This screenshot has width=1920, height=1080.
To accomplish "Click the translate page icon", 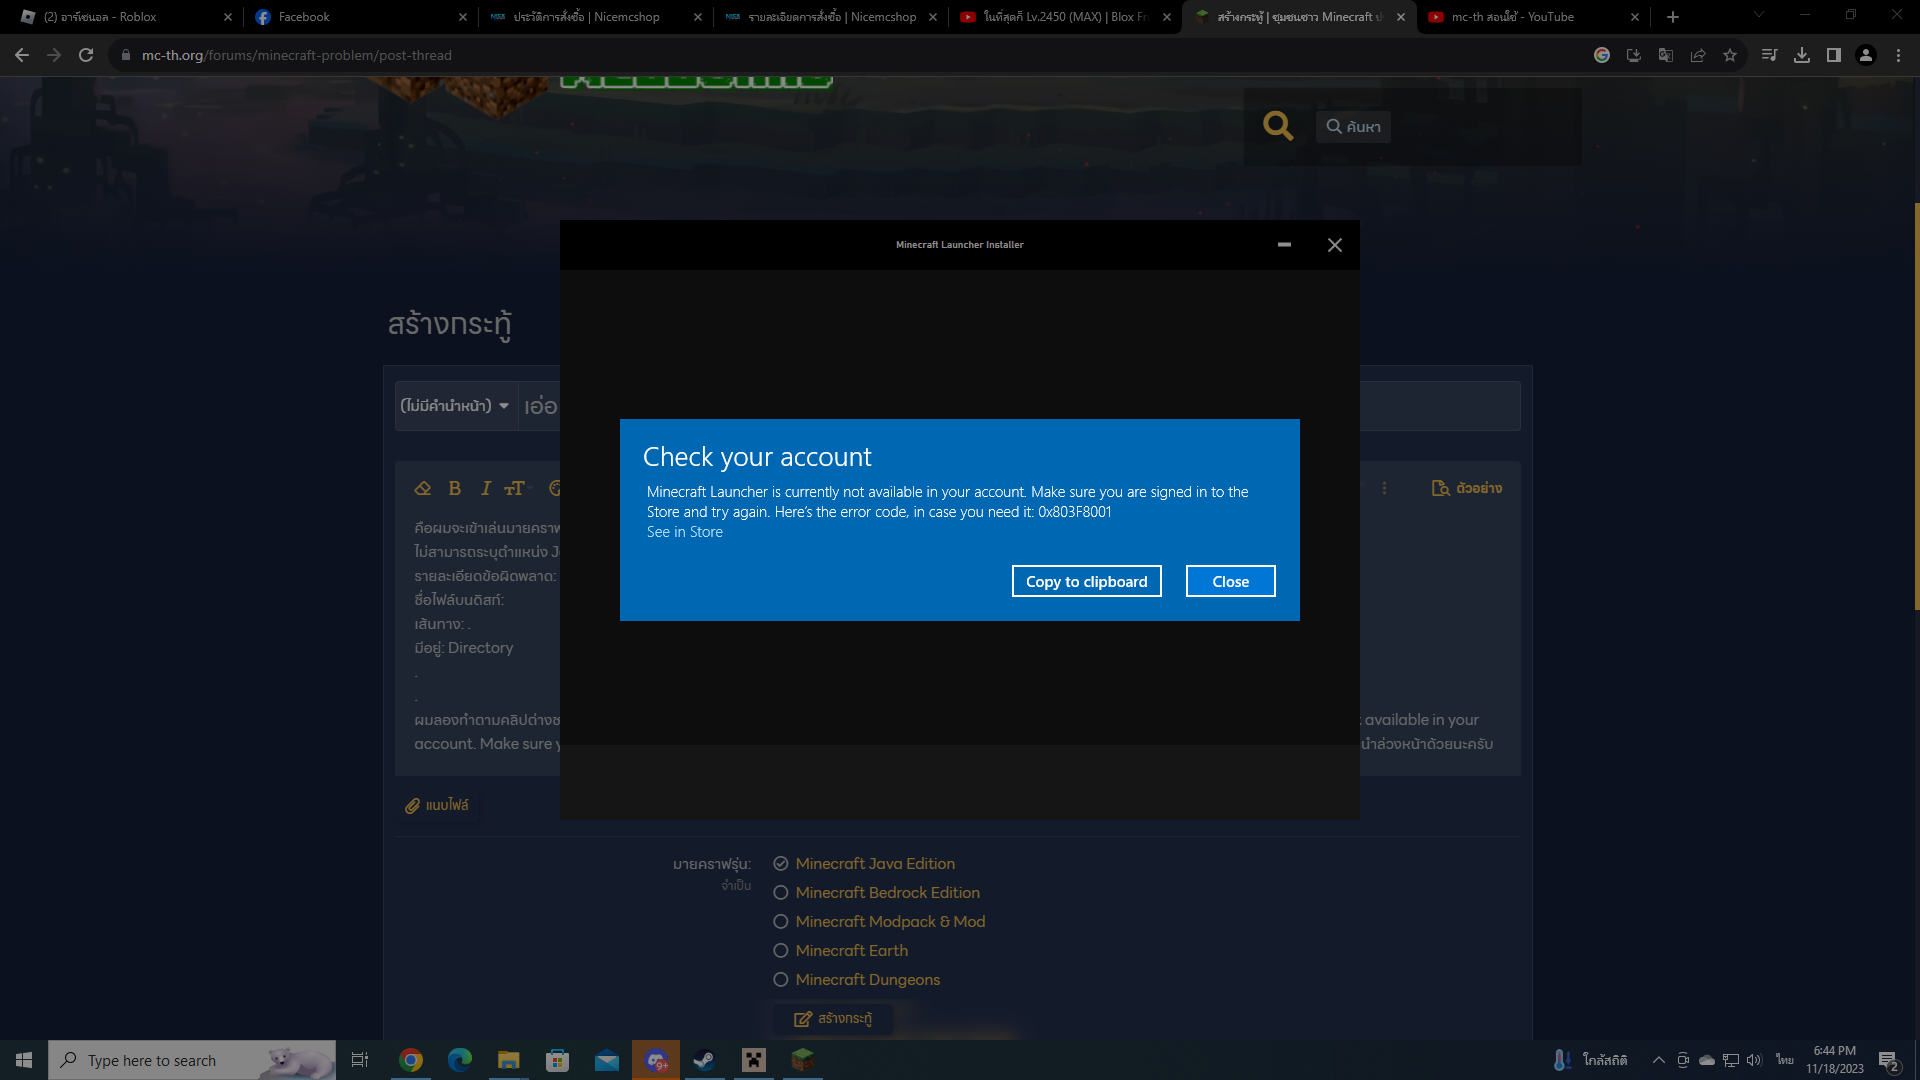I will coord(1666,55).
